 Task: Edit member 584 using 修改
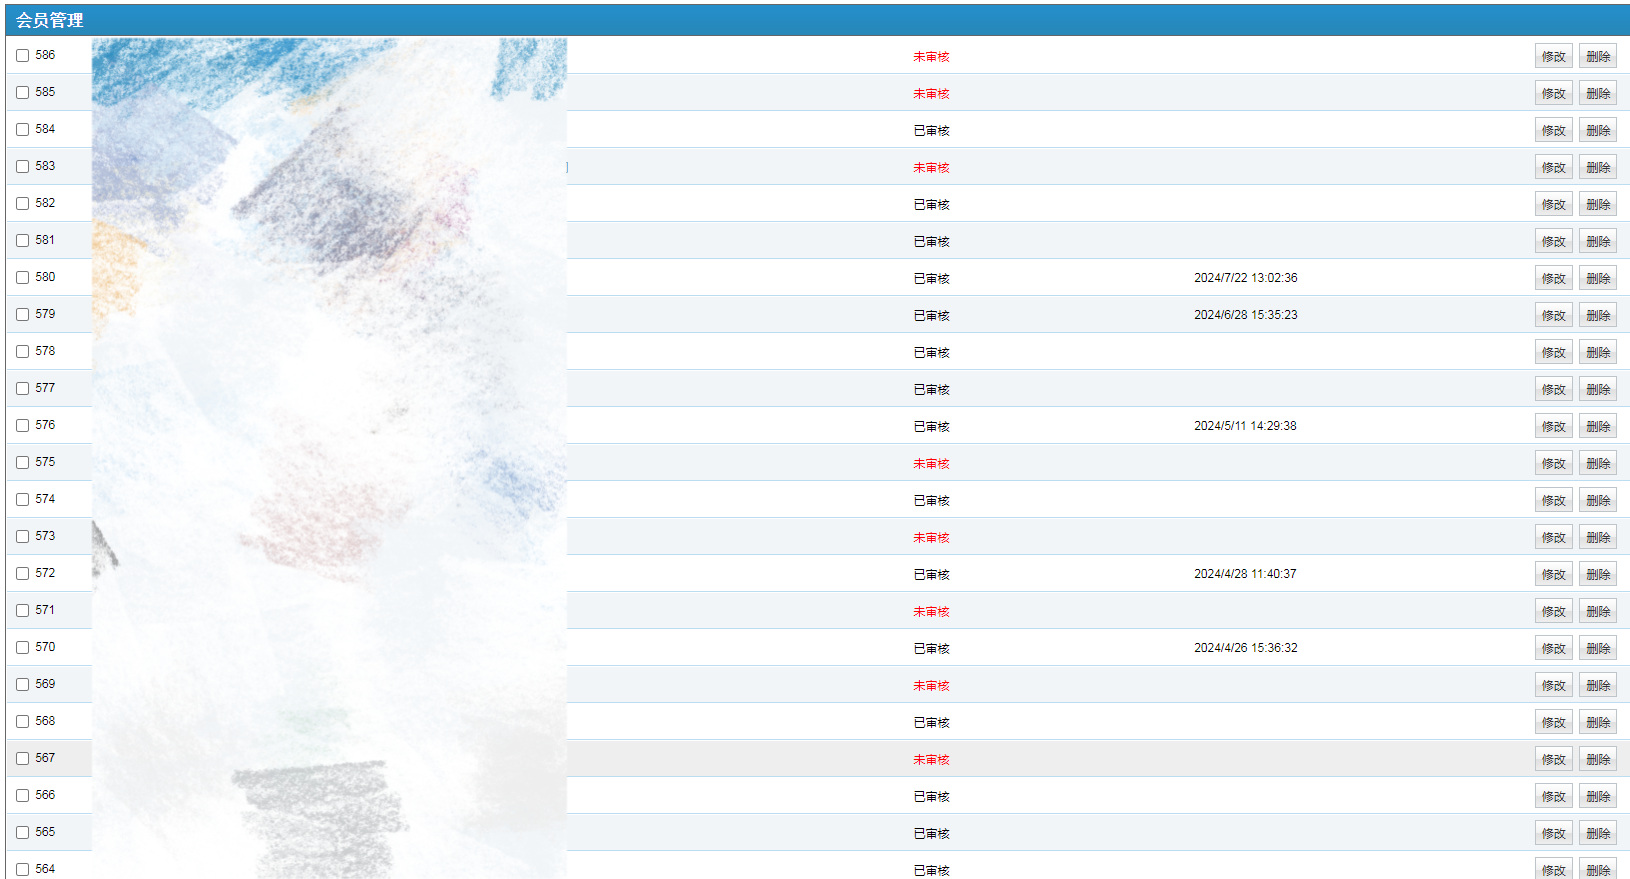click(1553, 131)
